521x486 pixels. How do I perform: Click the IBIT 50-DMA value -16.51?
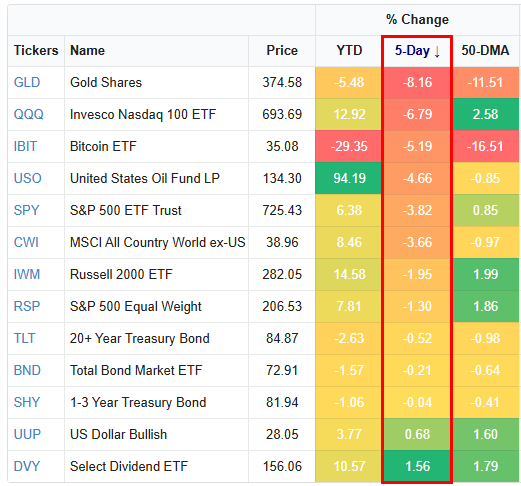(x=486, y=146)
